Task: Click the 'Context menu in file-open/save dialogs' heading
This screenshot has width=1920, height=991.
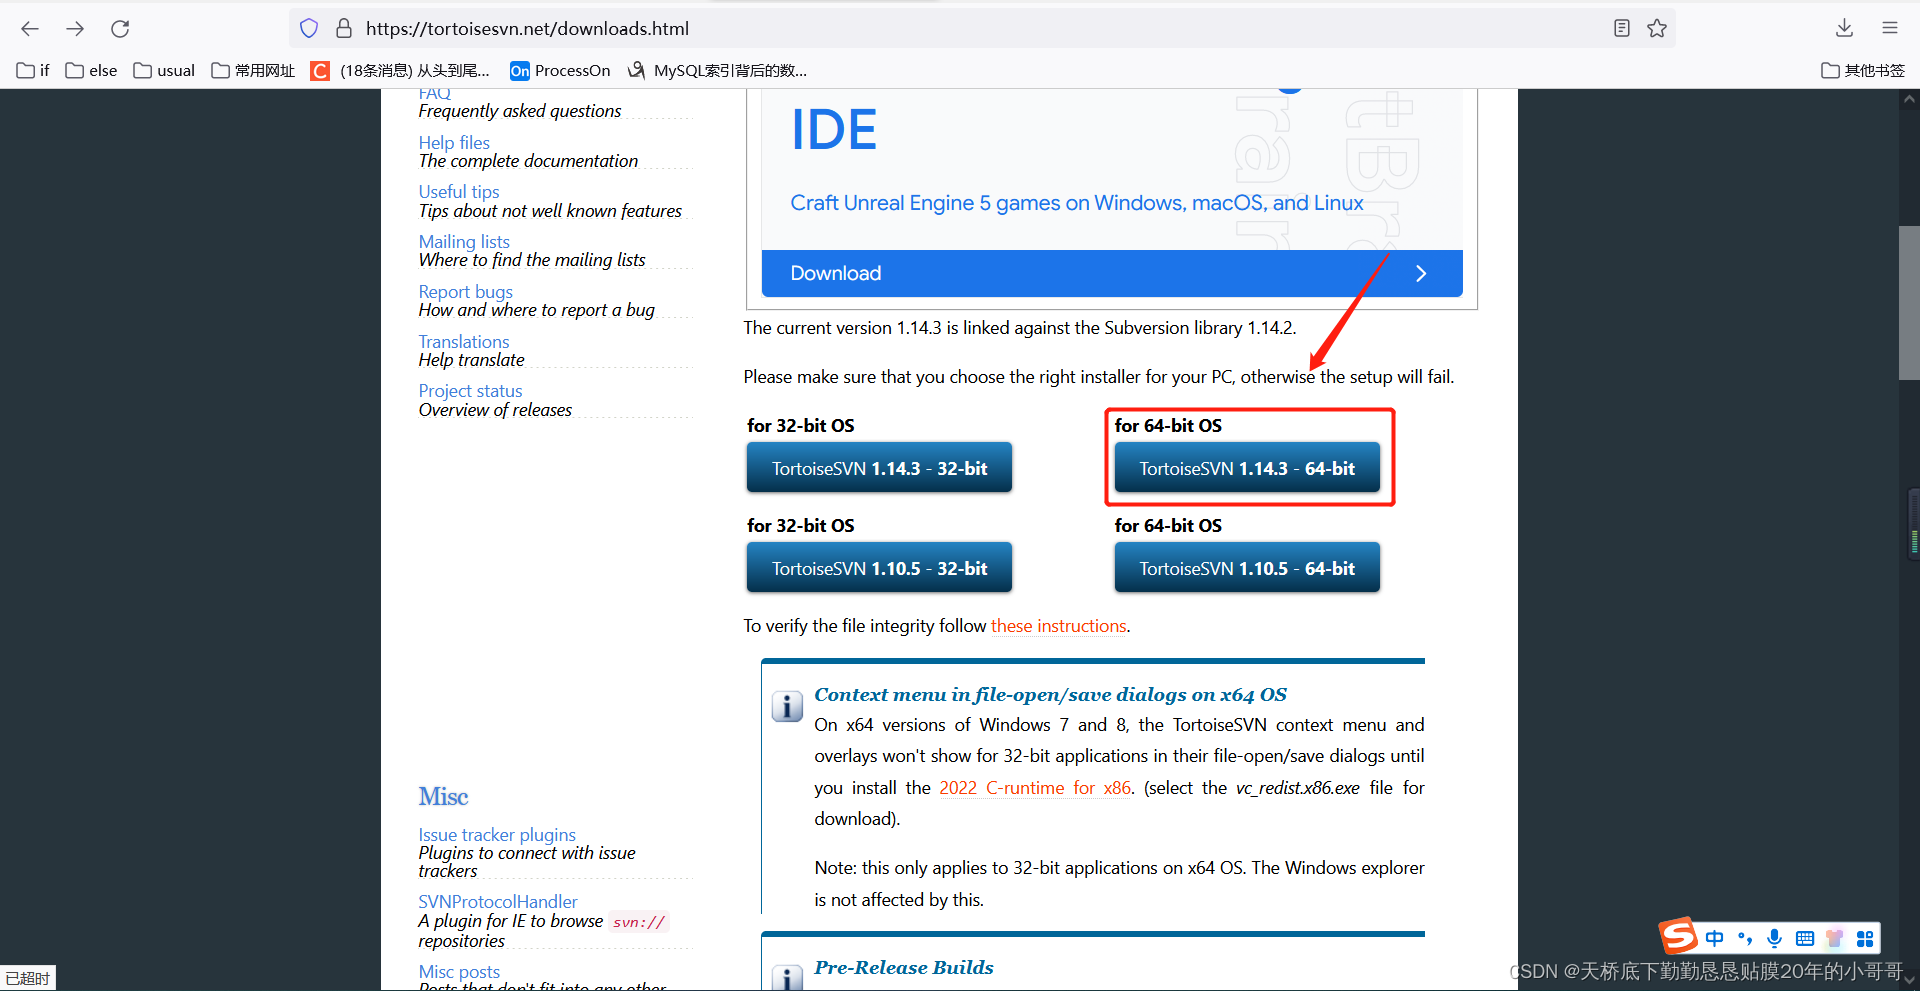Action: pyautogui.click(x=1050, y=695)
